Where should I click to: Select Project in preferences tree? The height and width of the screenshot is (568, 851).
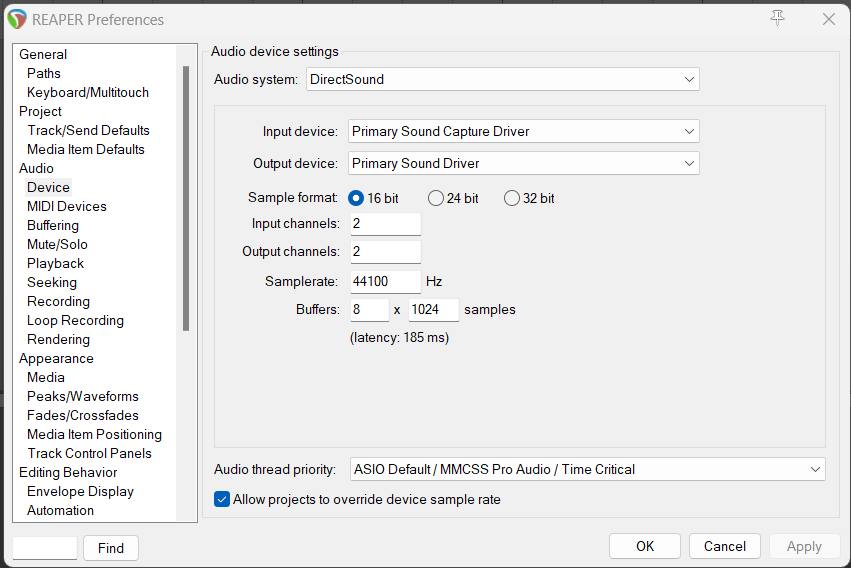tap(40, 111)
